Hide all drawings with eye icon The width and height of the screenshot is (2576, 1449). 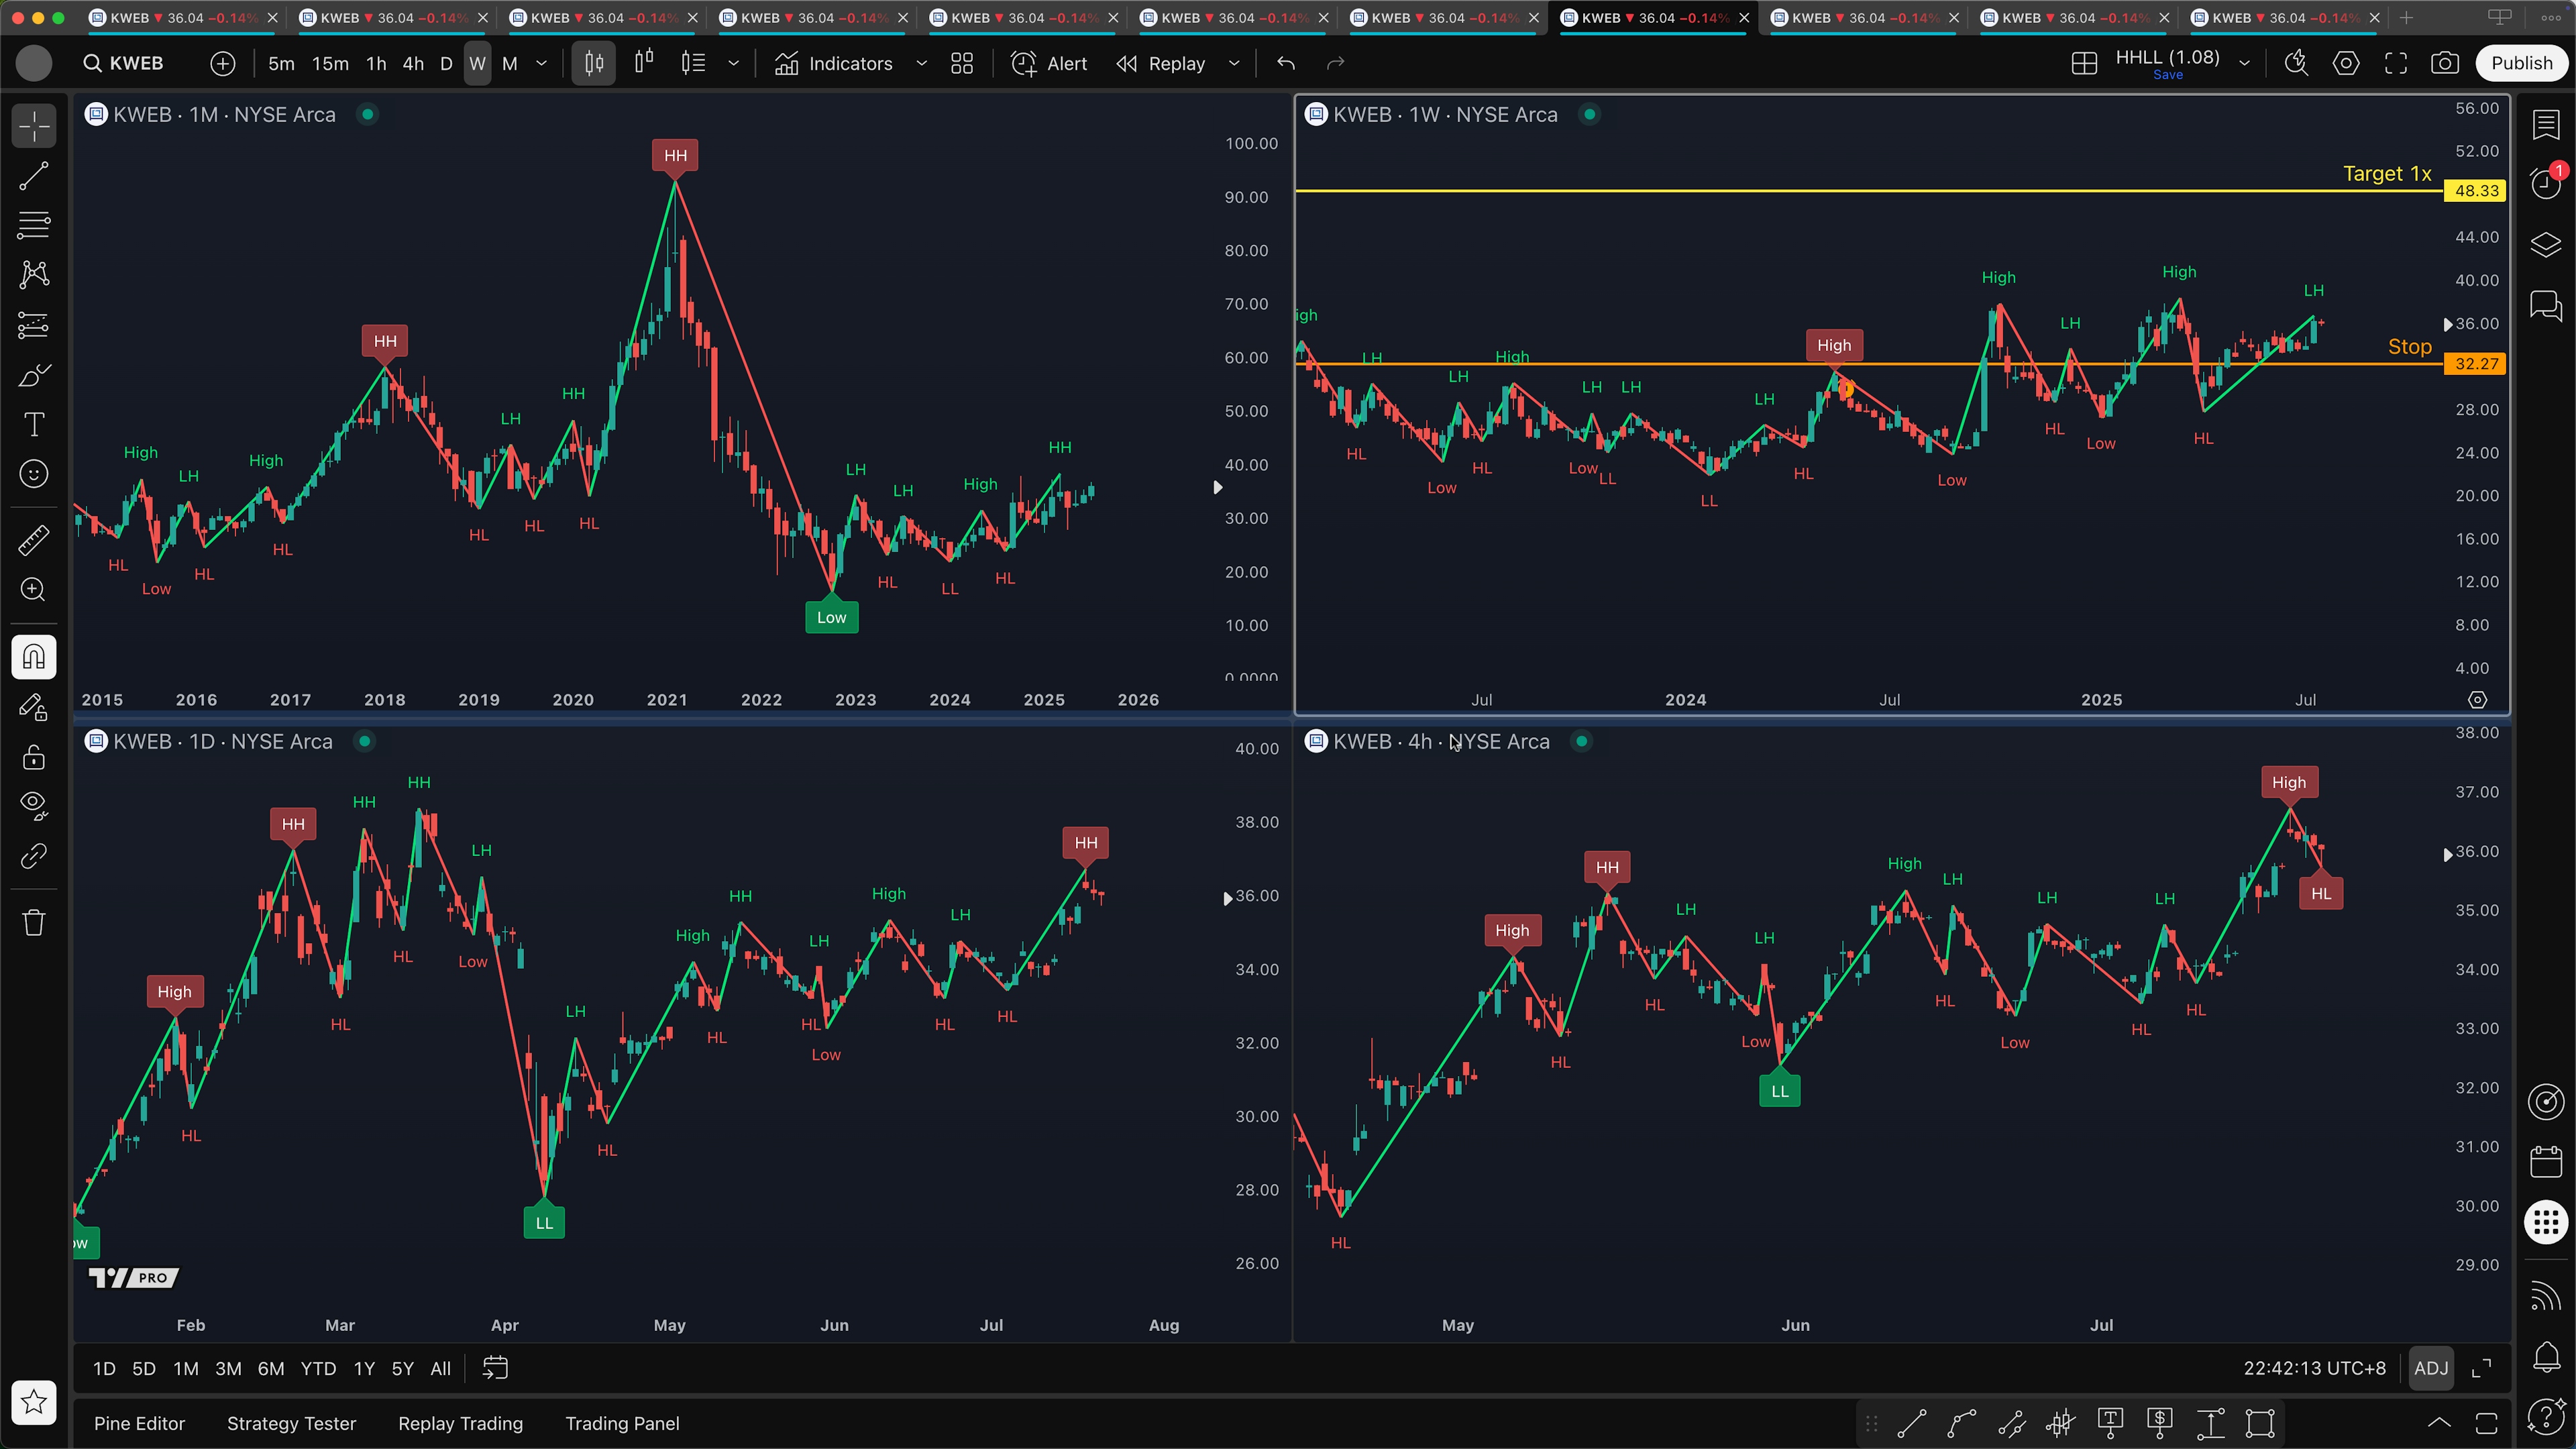[x=34, y=806]
